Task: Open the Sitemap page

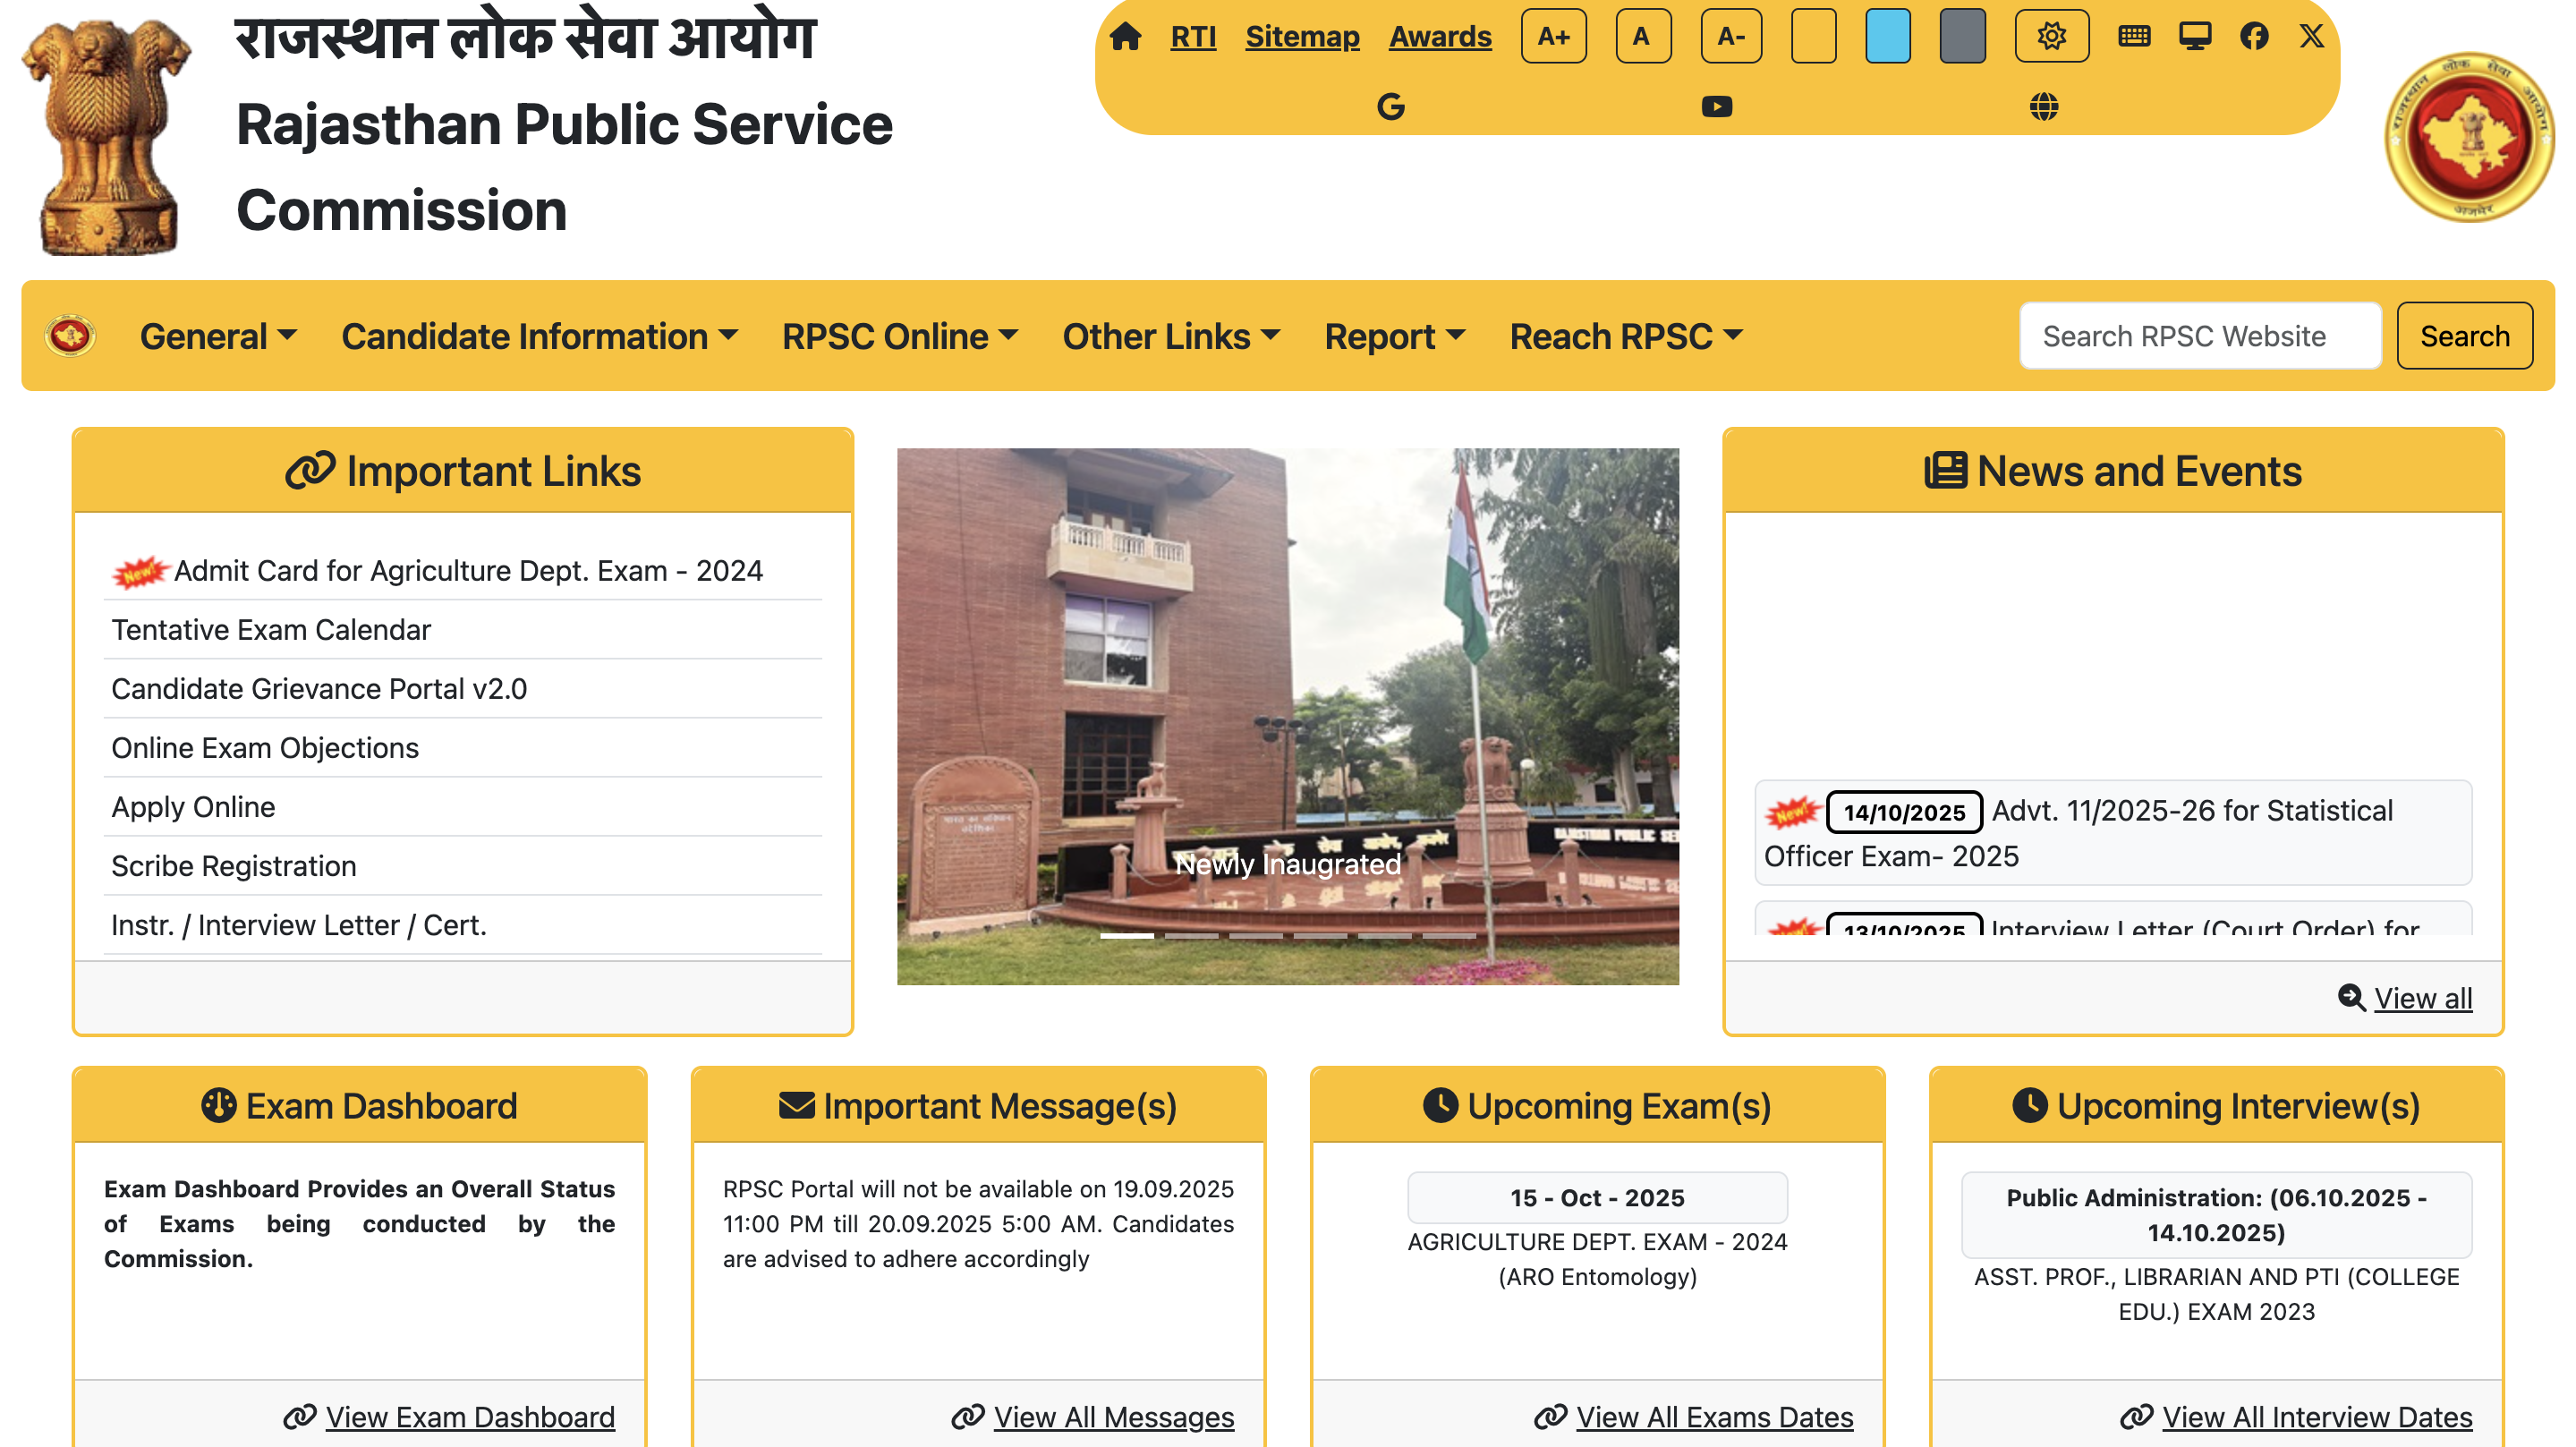Action: pos(1302,36)
